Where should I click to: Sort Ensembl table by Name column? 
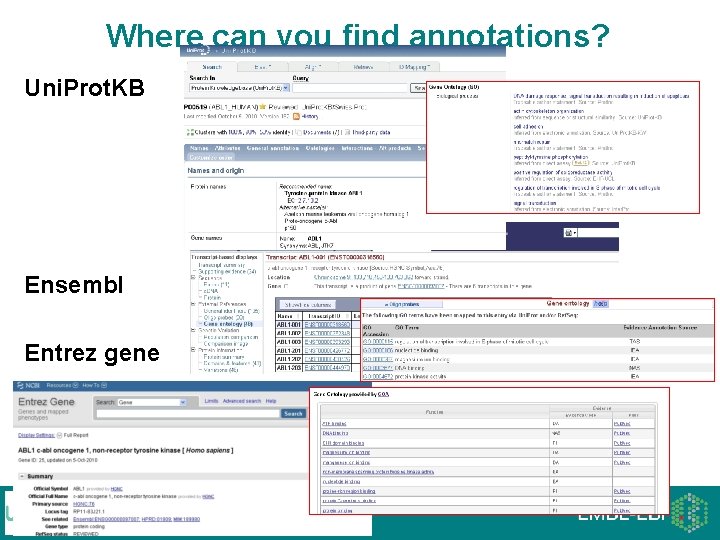pos(288,316)
